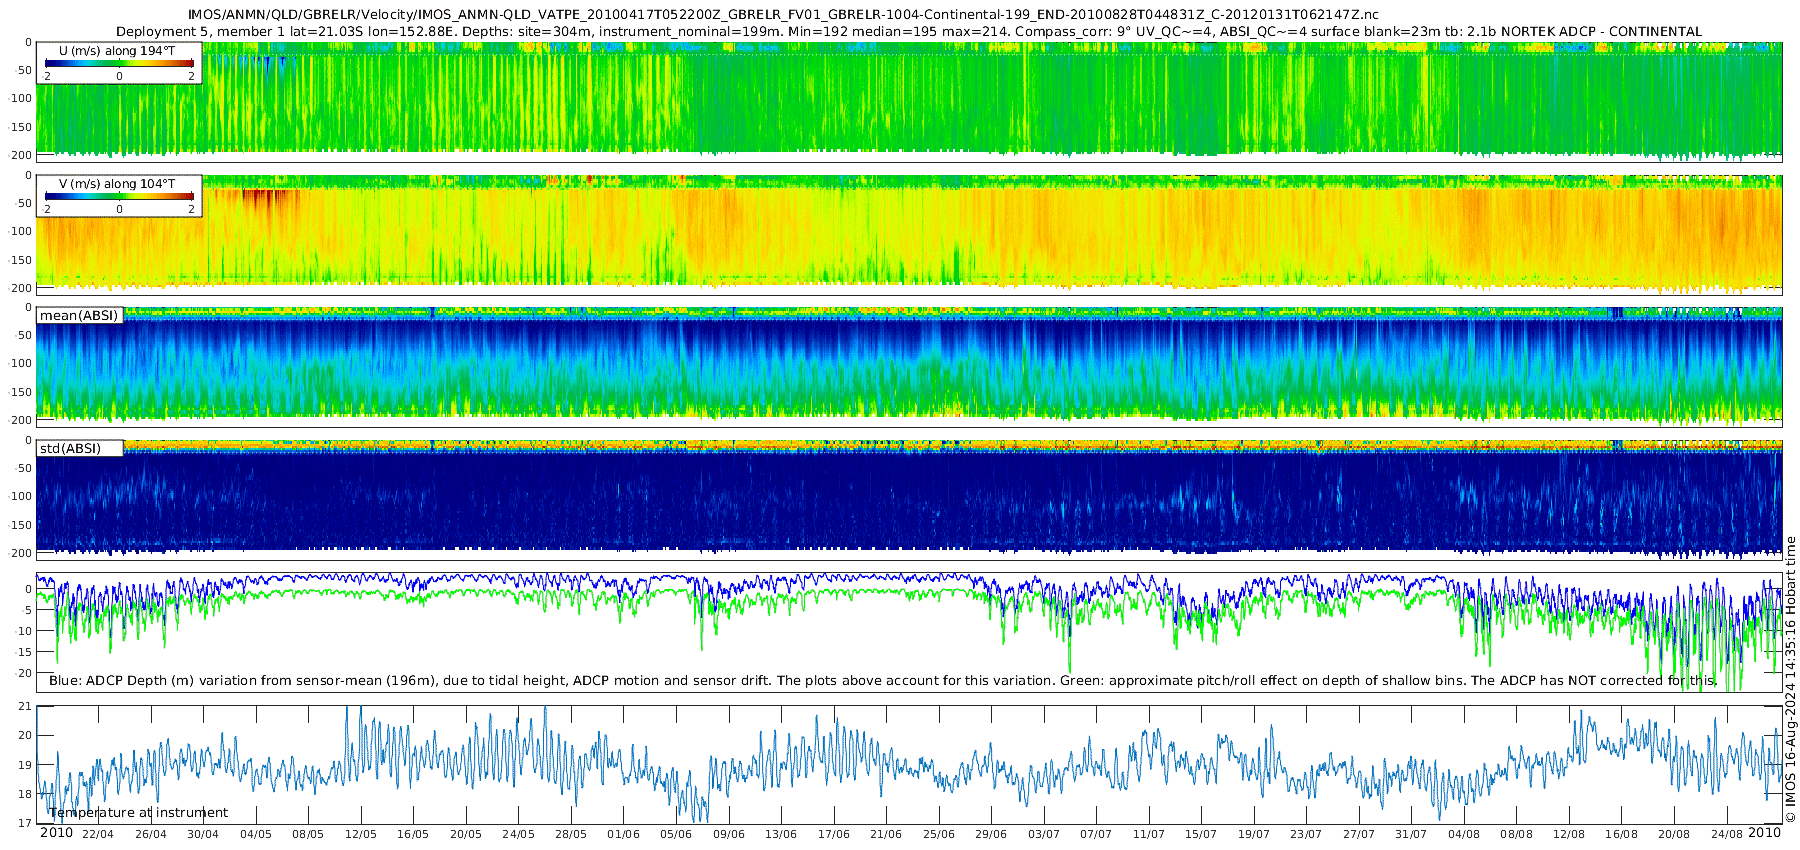1800x850 pixels.
Task: Click the left 2010 year label on axis
Action: point(56,833)
